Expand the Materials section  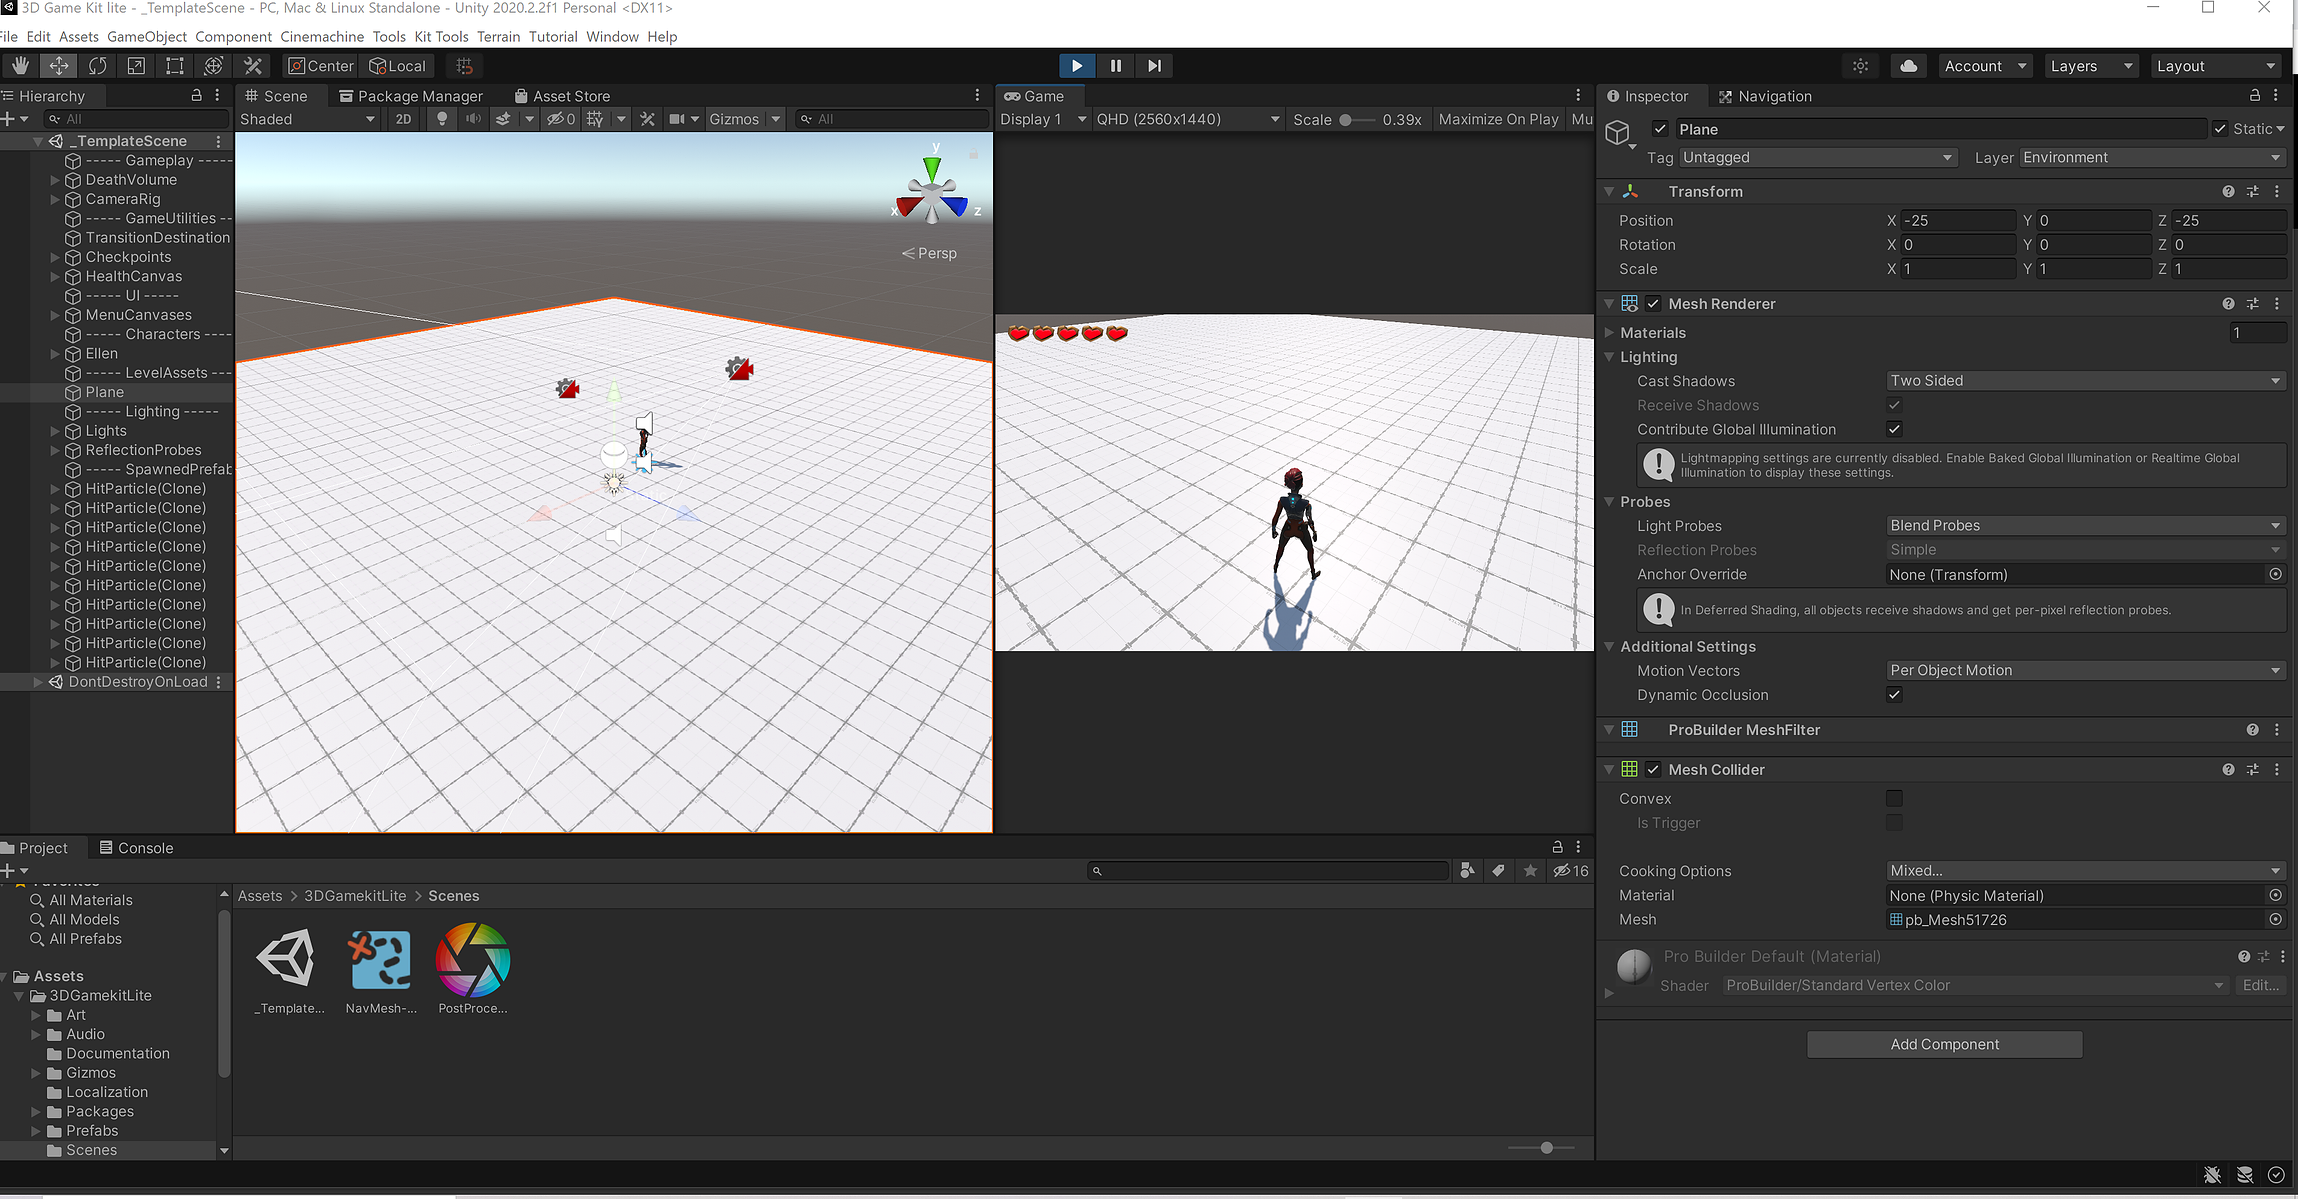point(1609,333)
